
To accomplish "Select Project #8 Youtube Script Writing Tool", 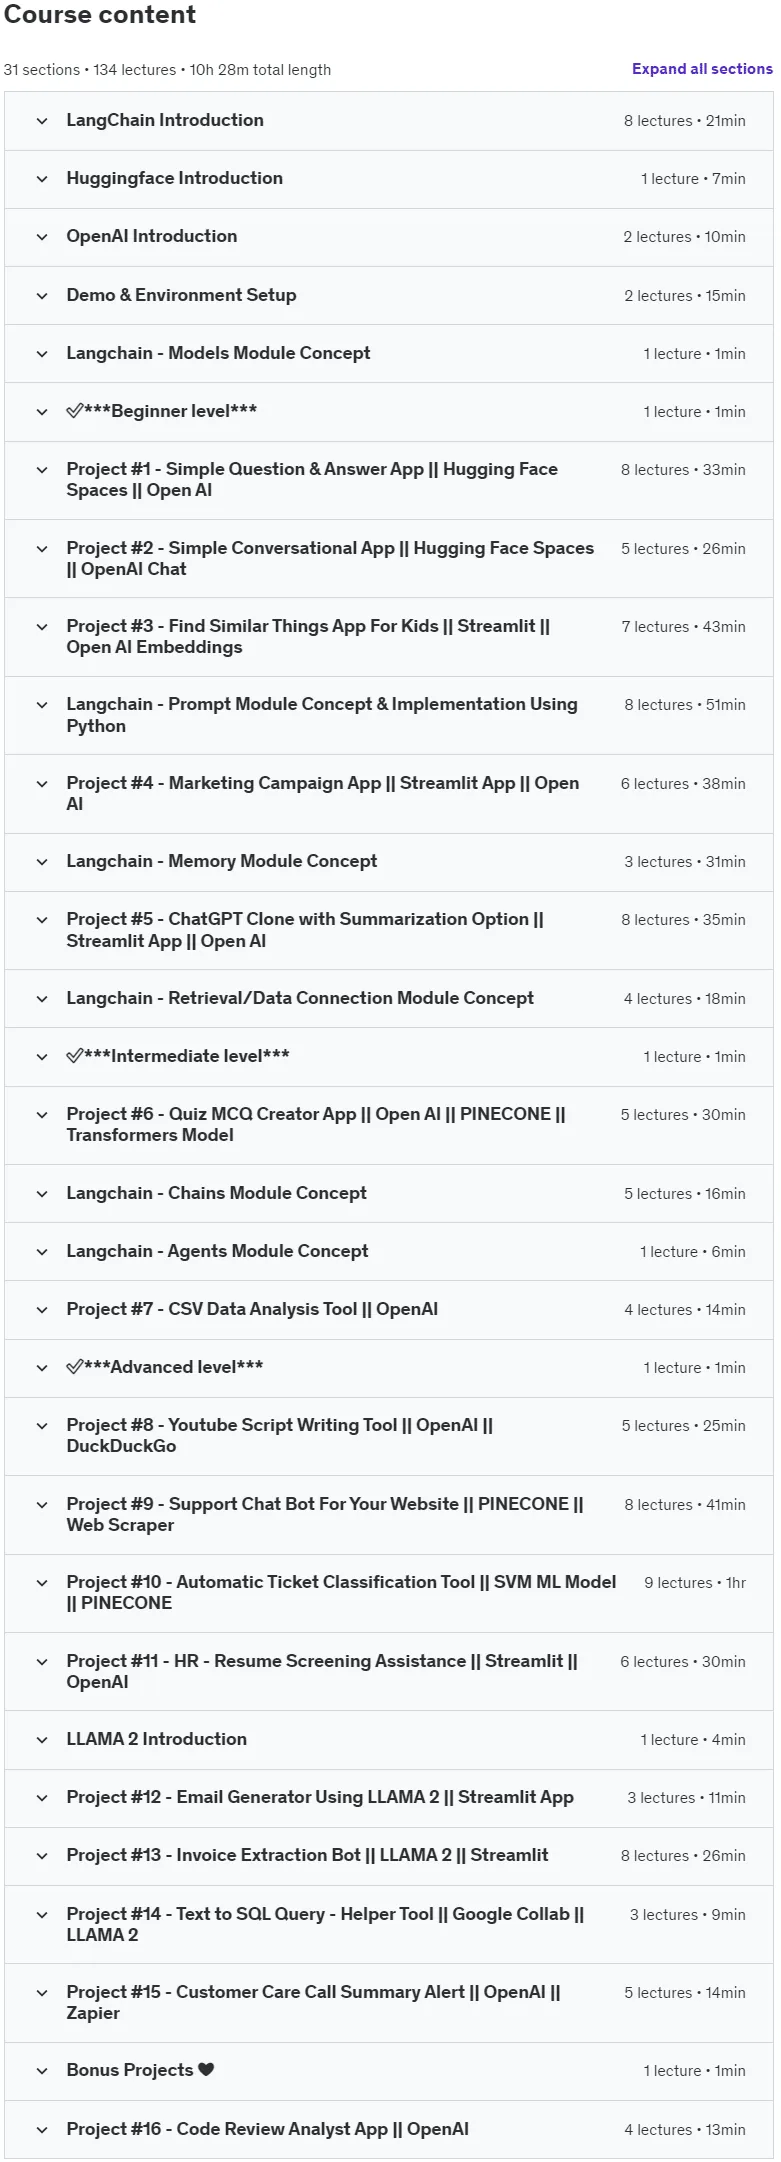I will [388, 1436].
